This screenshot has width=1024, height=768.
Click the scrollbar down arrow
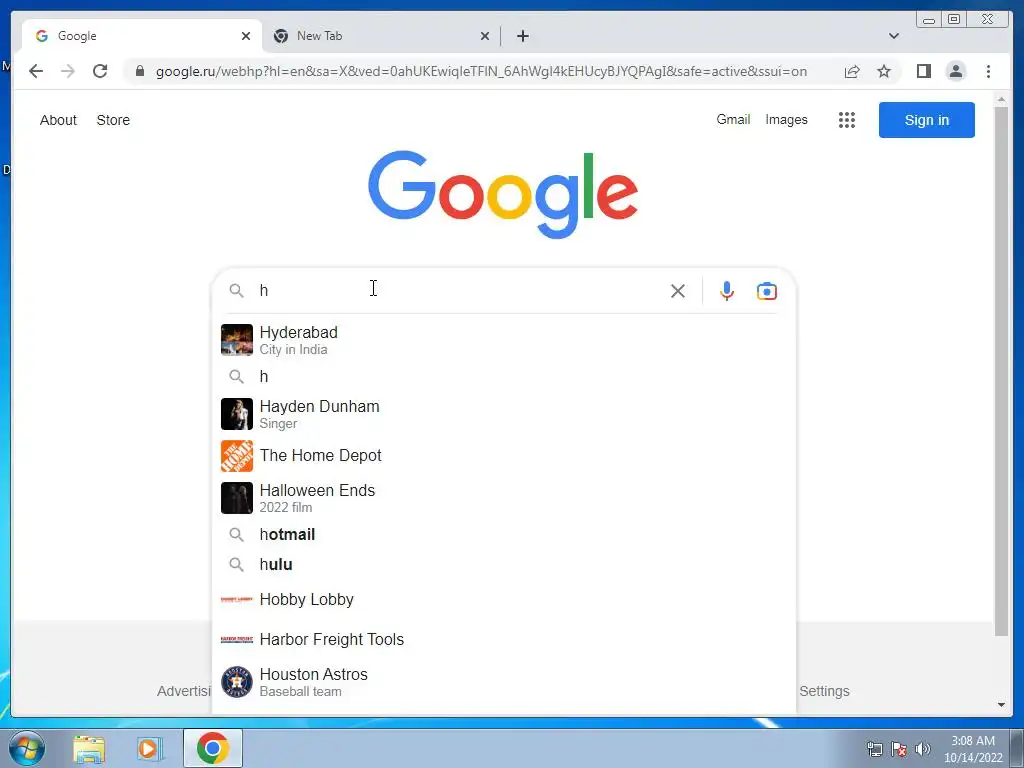click(x=1001, y=705)
